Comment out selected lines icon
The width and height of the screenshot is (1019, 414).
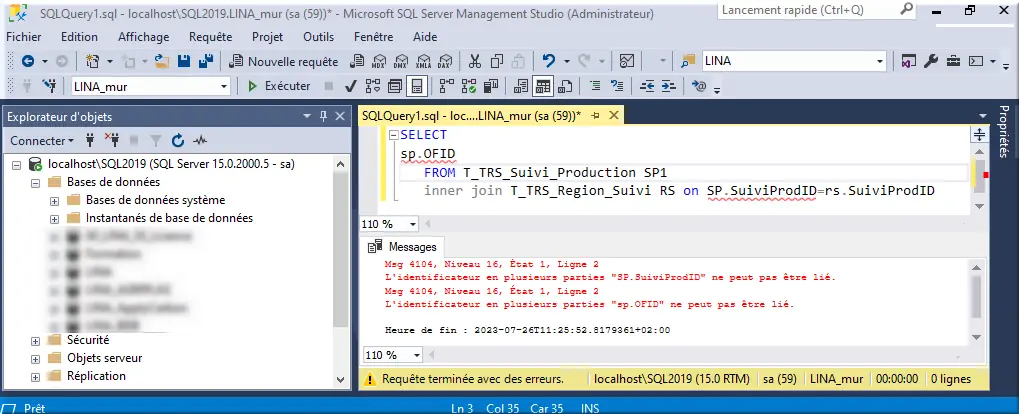pos(595,86)
